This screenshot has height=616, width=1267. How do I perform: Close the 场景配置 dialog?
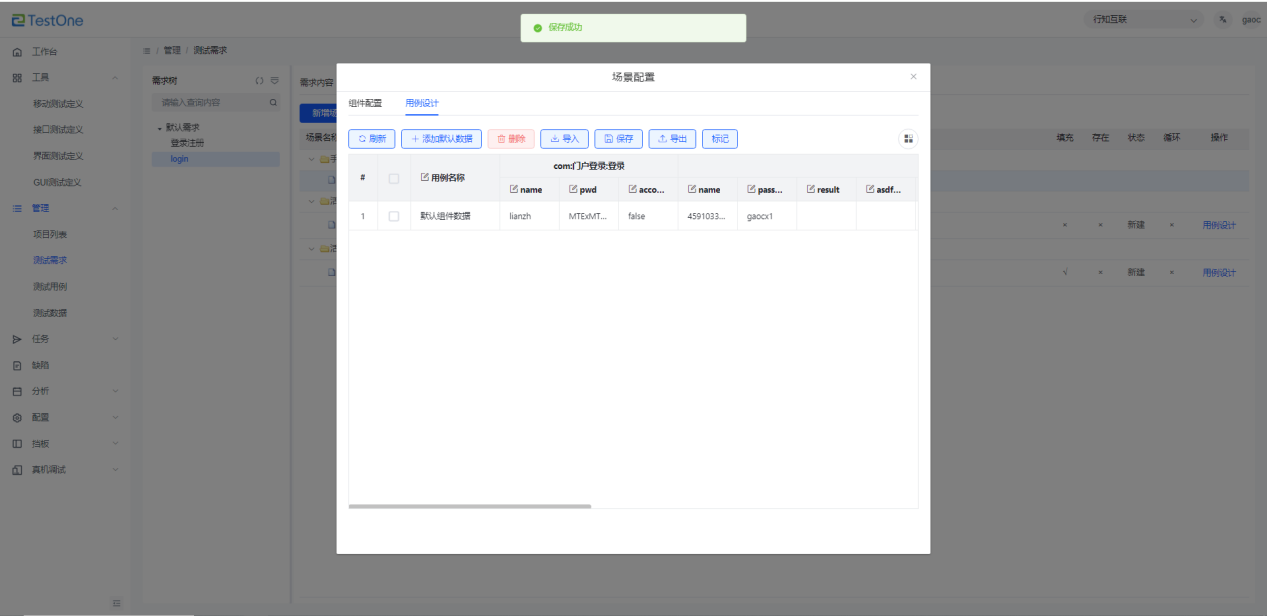click(913, 77)
